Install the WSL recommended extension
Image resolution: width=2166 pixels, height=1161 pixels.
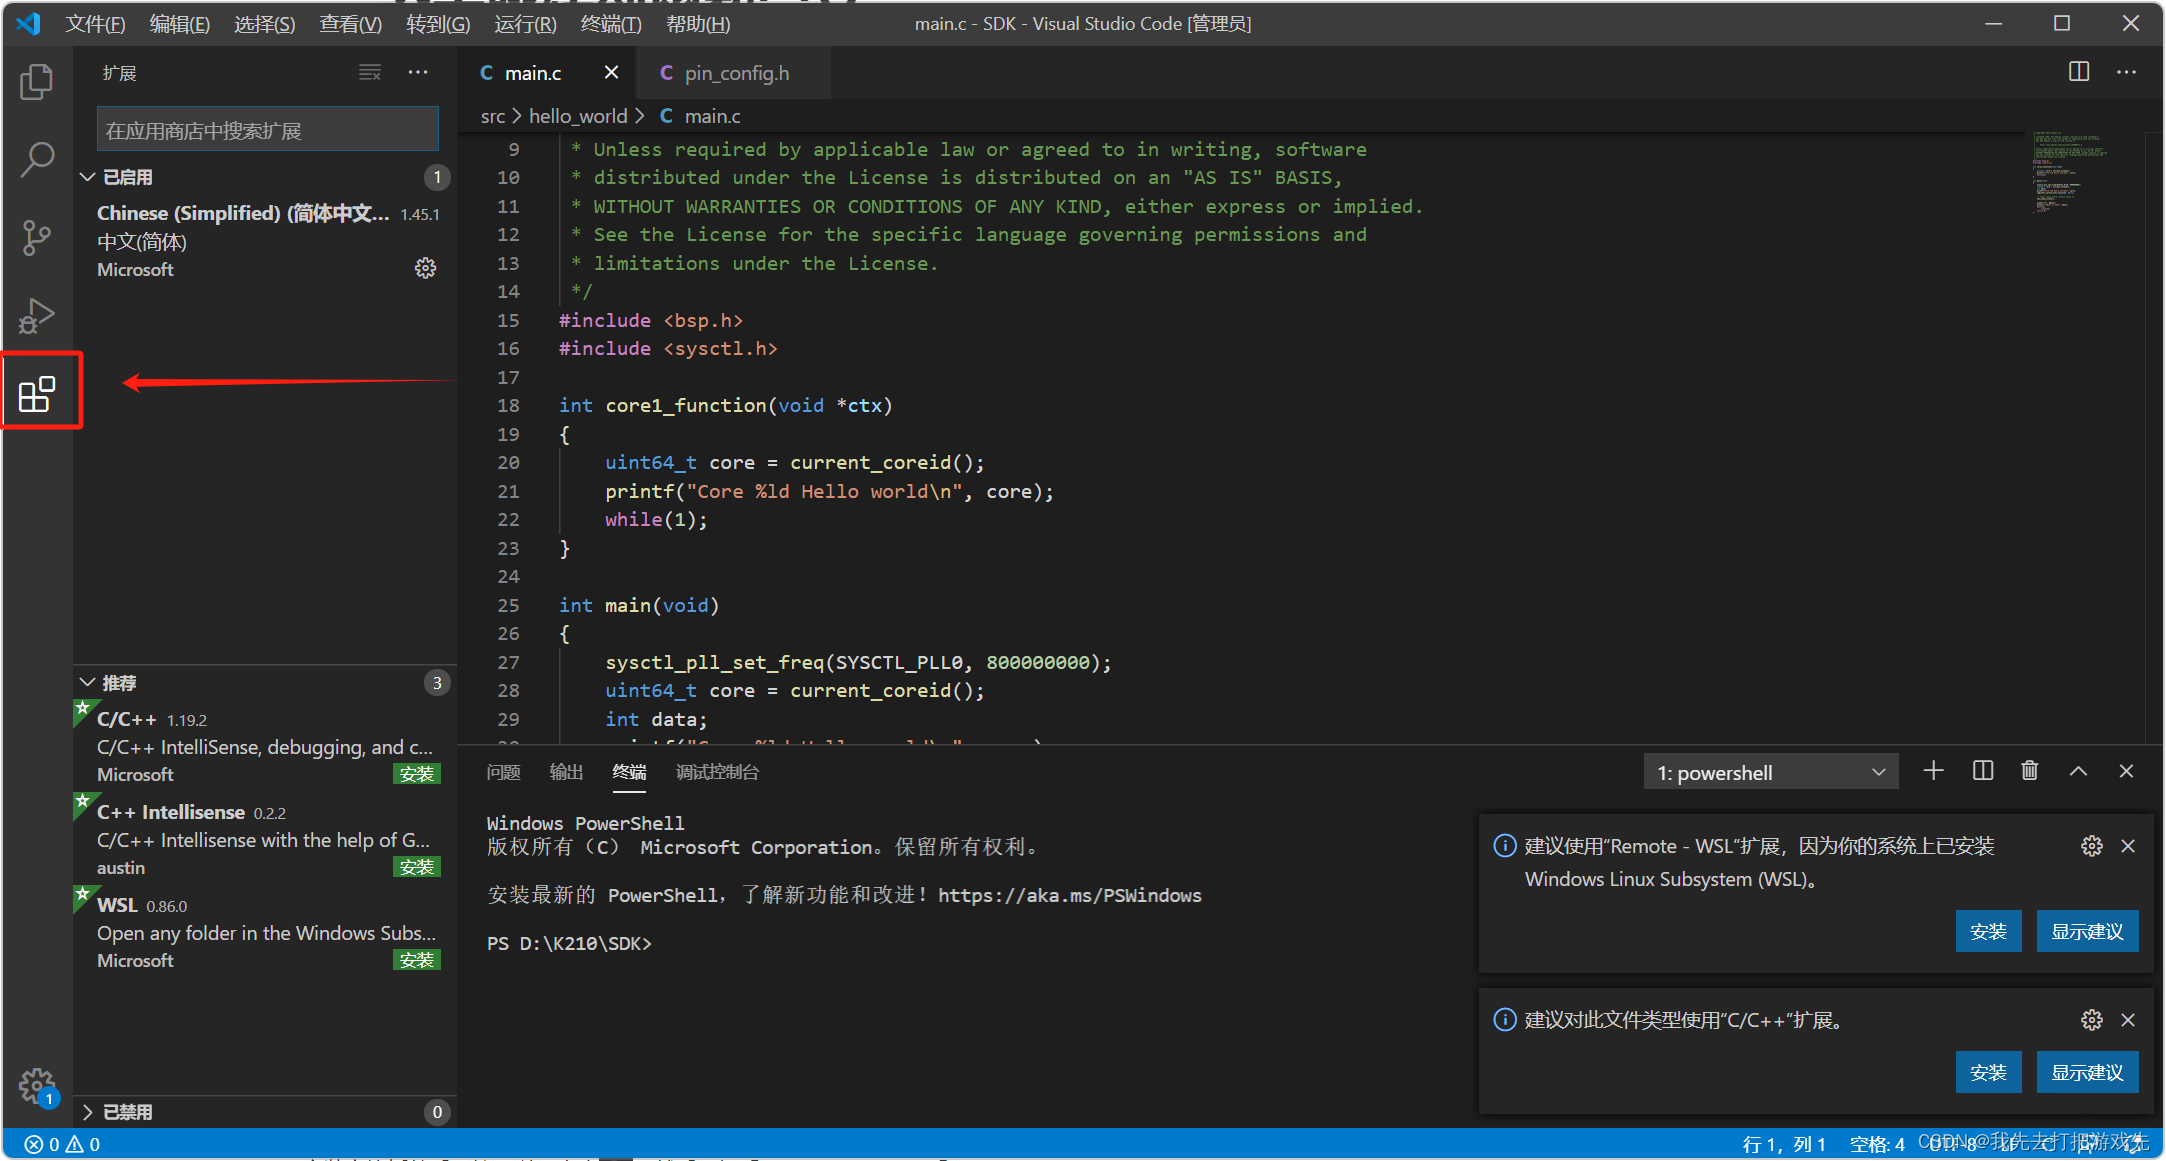(x=417, y=960)
